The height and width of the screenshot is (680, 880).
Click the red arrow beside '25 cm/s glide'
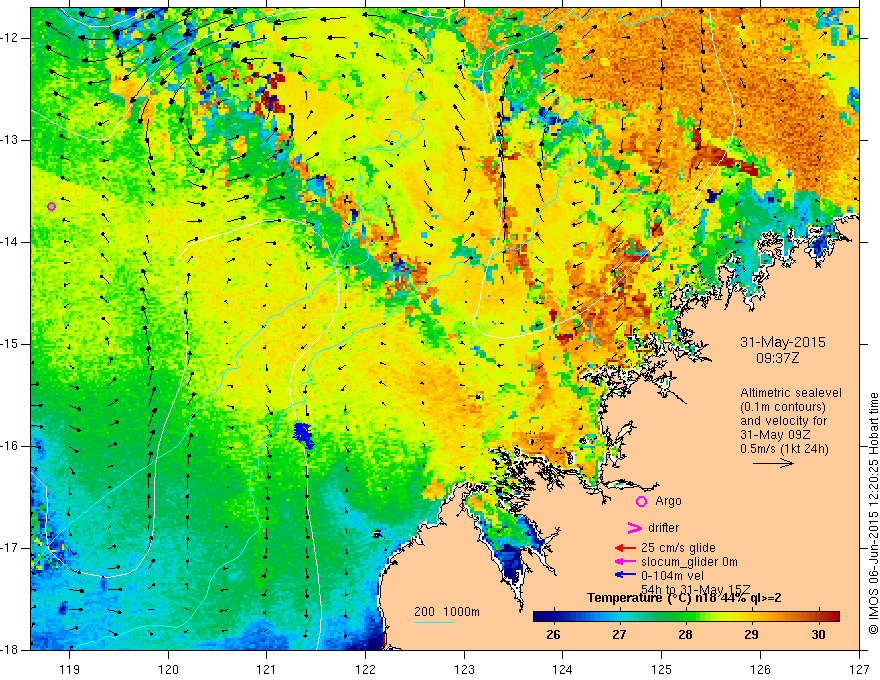click(625, 548)
